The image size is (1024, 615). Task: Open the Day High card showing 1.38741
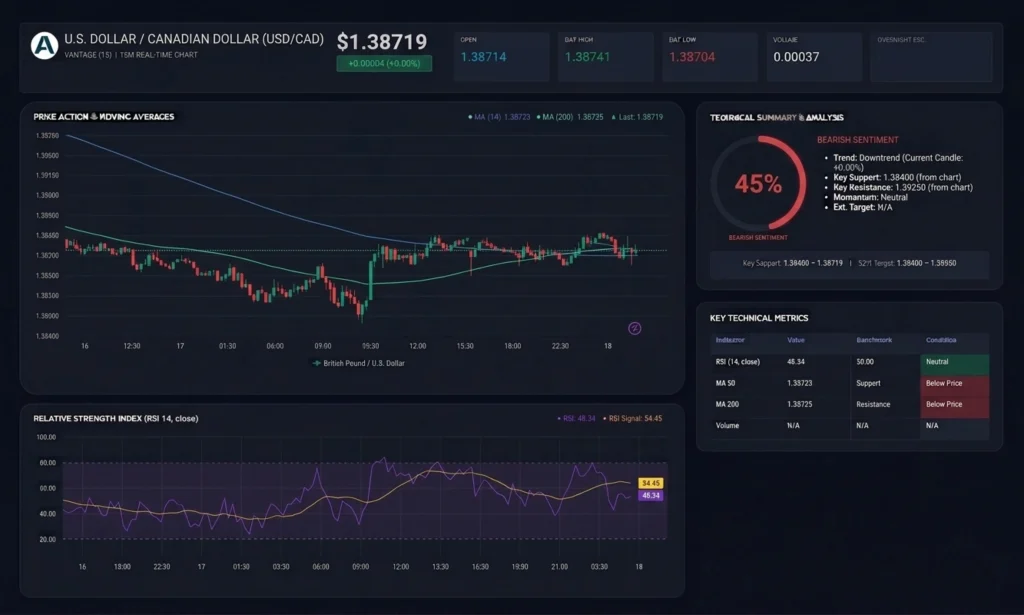pyautogui.click(x=605, y=57)
